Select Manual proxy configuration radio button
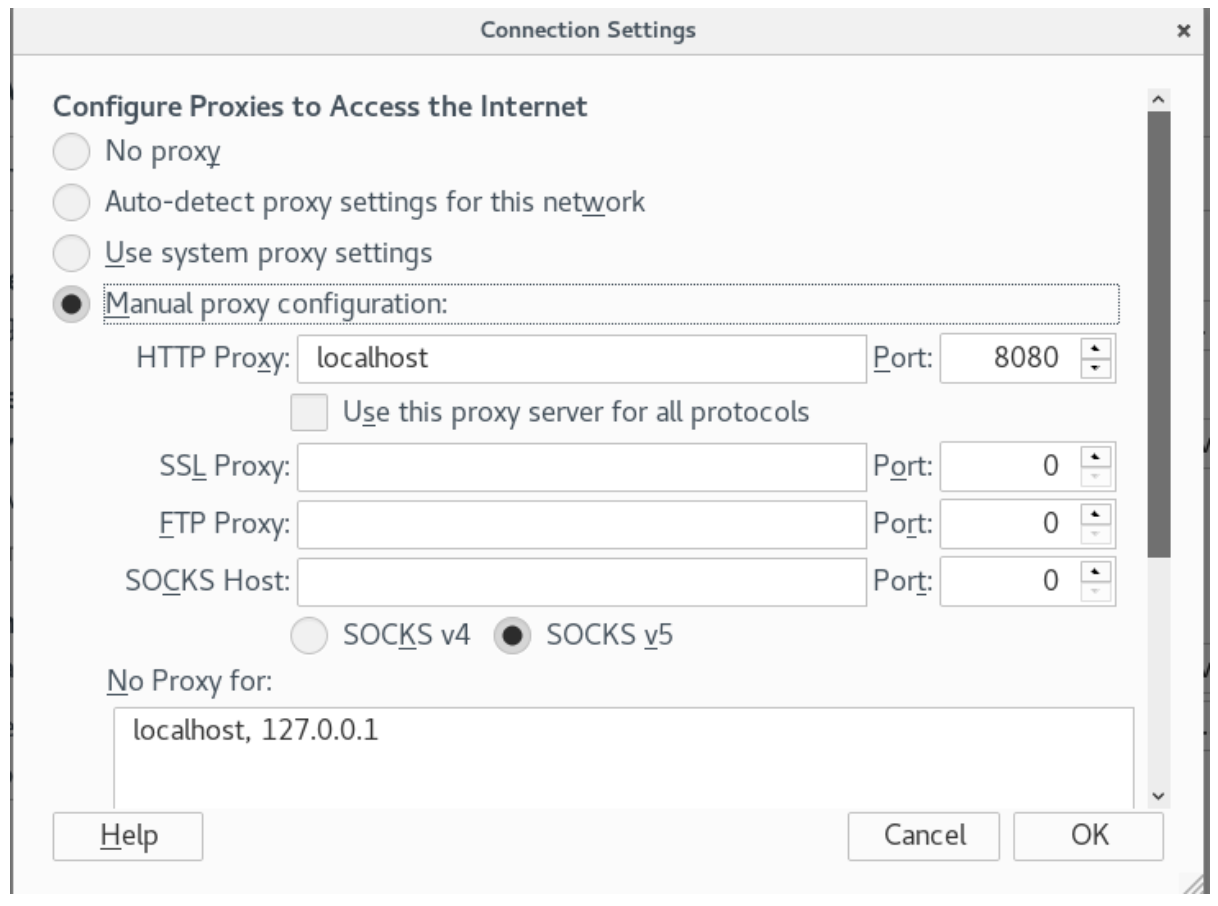The image size is (1218, 906). [x=71, y=303]
